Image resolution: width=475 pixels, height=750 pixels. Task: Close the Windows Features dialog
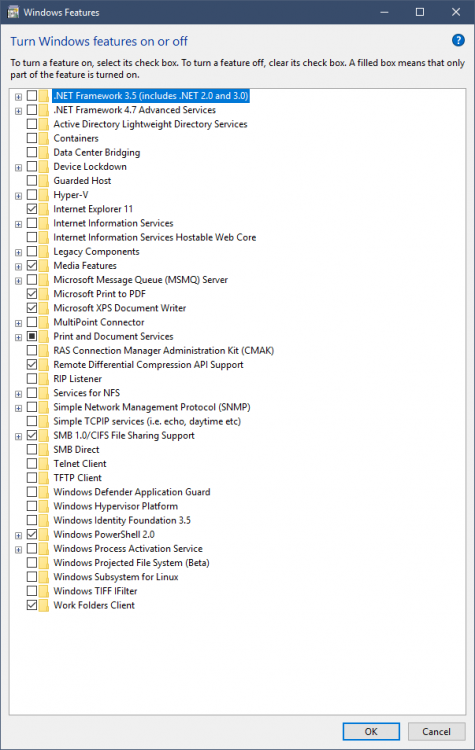click(x=456, y=12)
